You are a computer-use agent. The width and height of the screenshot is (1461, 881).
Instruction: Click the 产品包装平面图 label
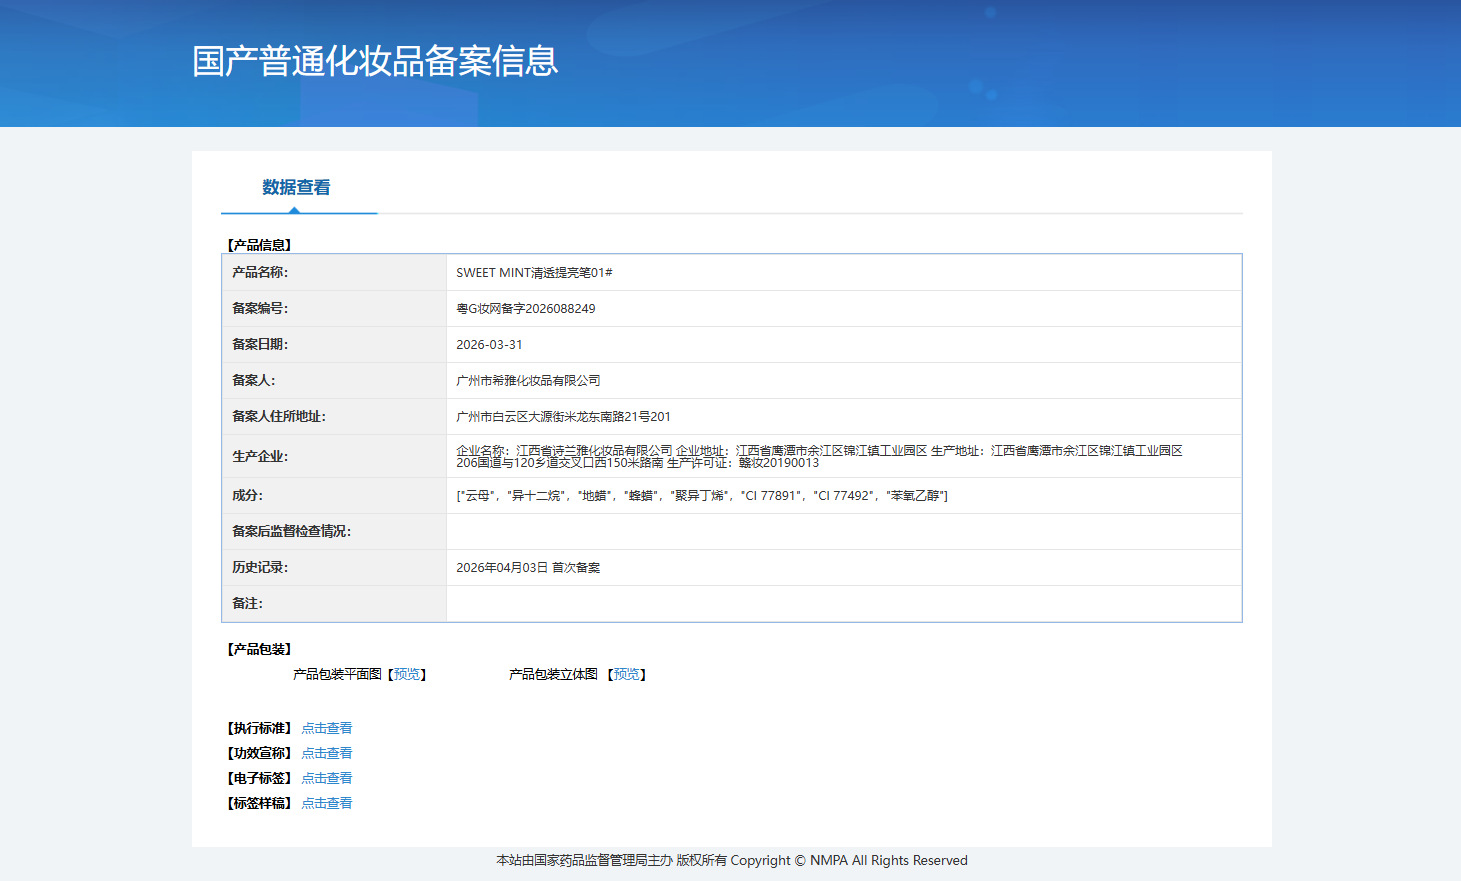[337, 675]
